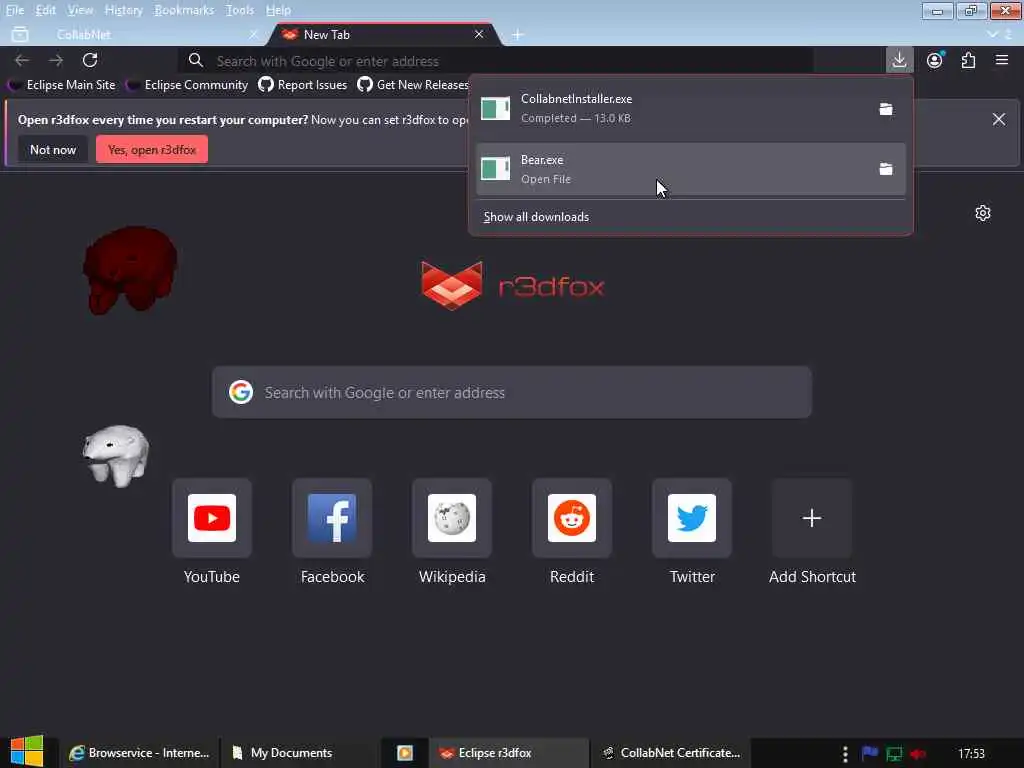The width and height of the screenshot is (1024, 768).
Task: Click the red speaker tray icon
Action: [x=918, y=754]
